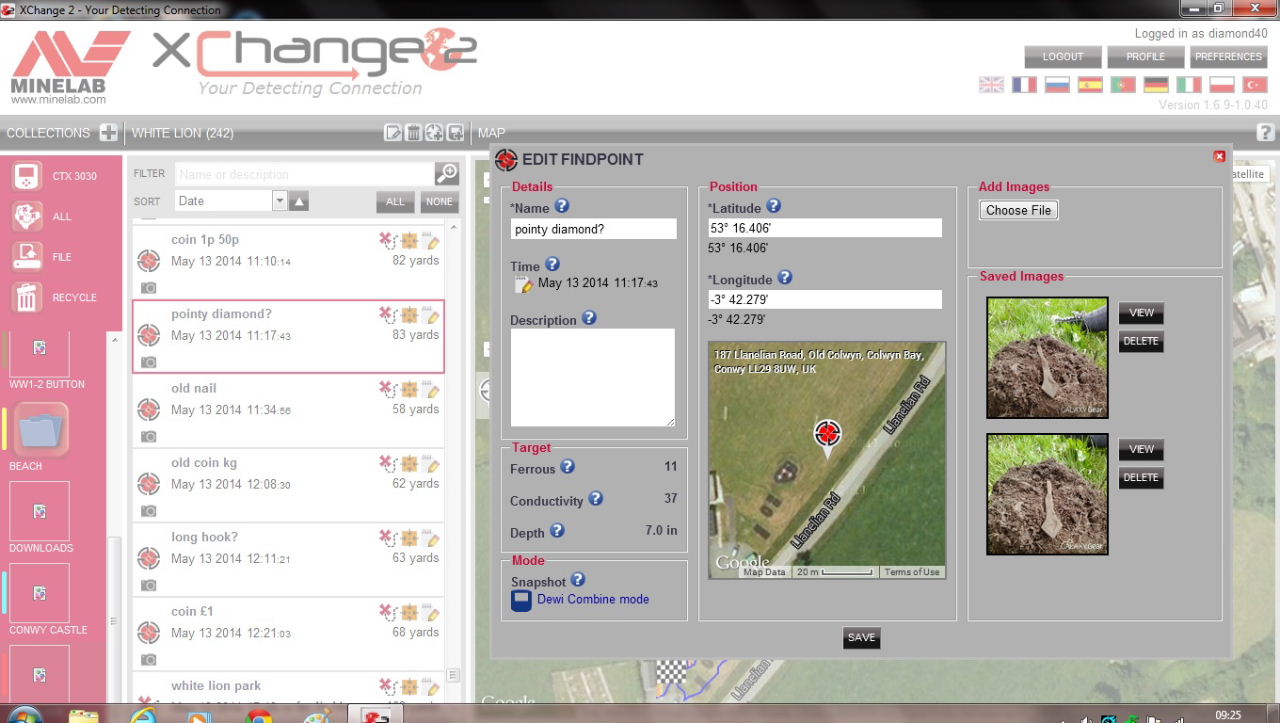Click the edit collection icon in toolbar
Screen dimensions: 1280x723
point(394,132)
